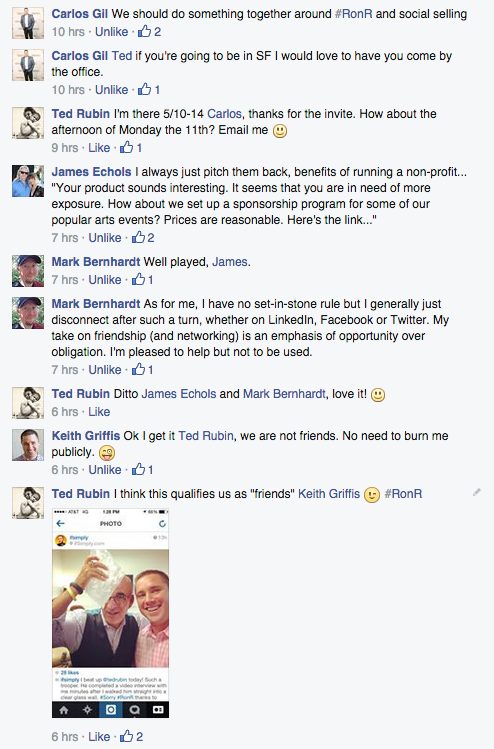The height and width of the screenshot is (749, 494).
Task: Open the Carlos mention link in Ted's reply
Action: pyautogui.click(x=224, y=114)
